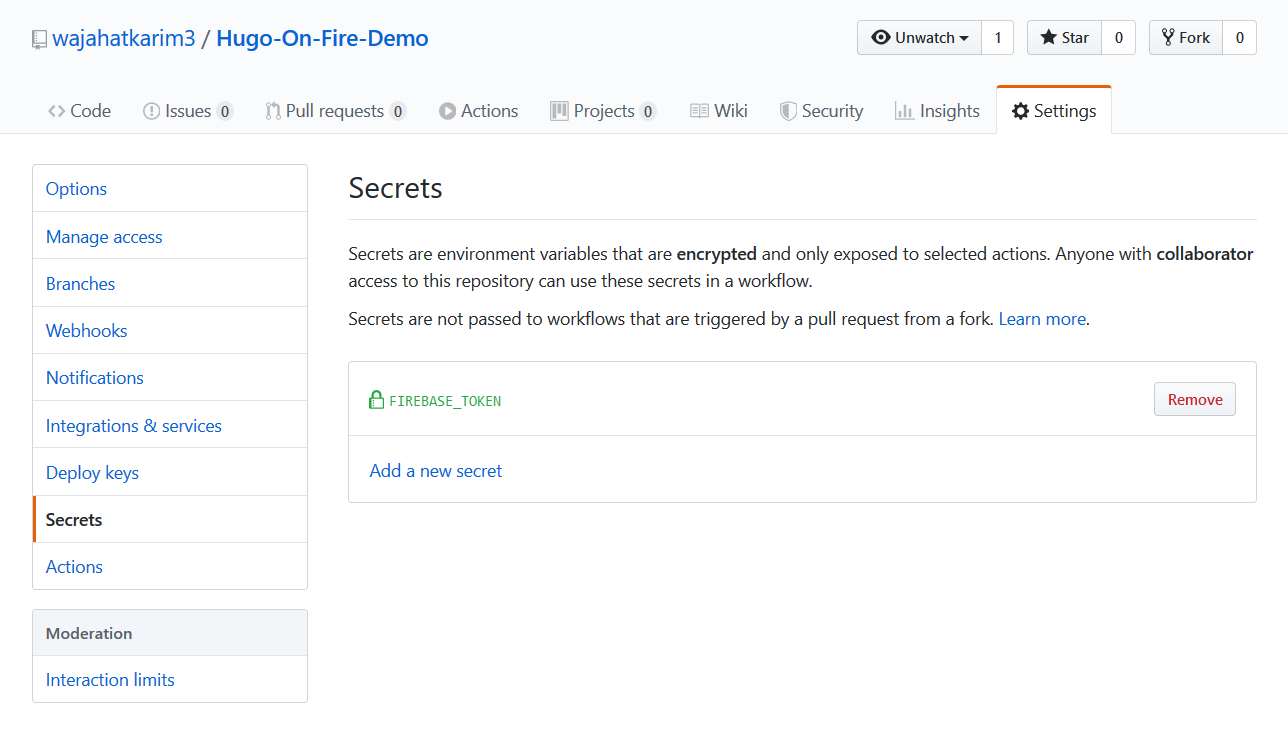Go to the Actions tab
1288x740 pixels.
[478, 111]
